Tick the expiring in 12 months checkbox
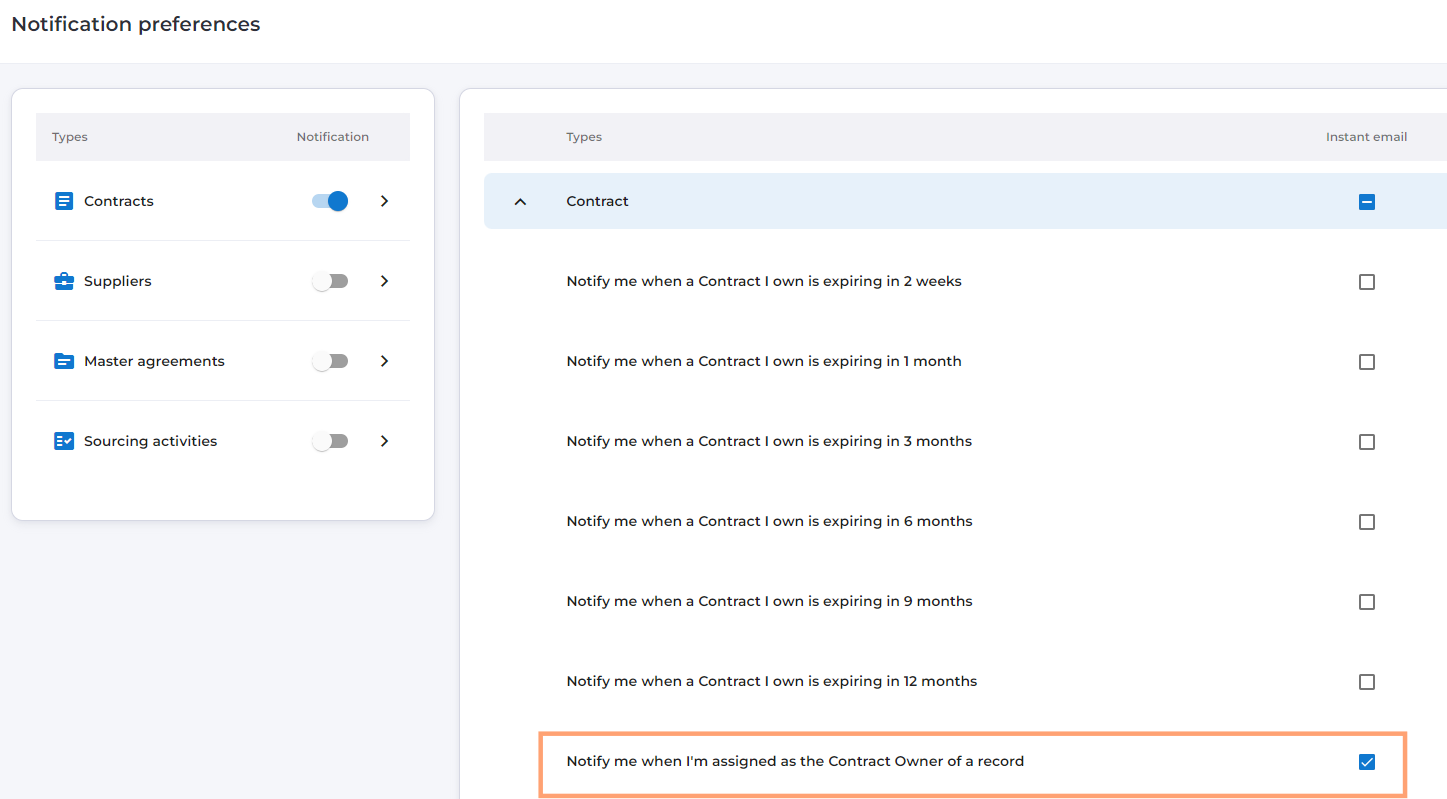Viewport: 1447px width, 799px height. tap(1367, 682)
